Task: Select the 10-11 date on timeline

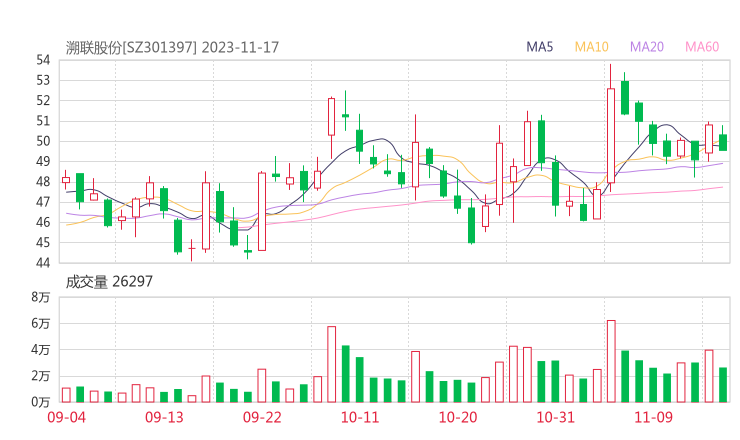Action: pyautogui.click(x=360, y=418)
